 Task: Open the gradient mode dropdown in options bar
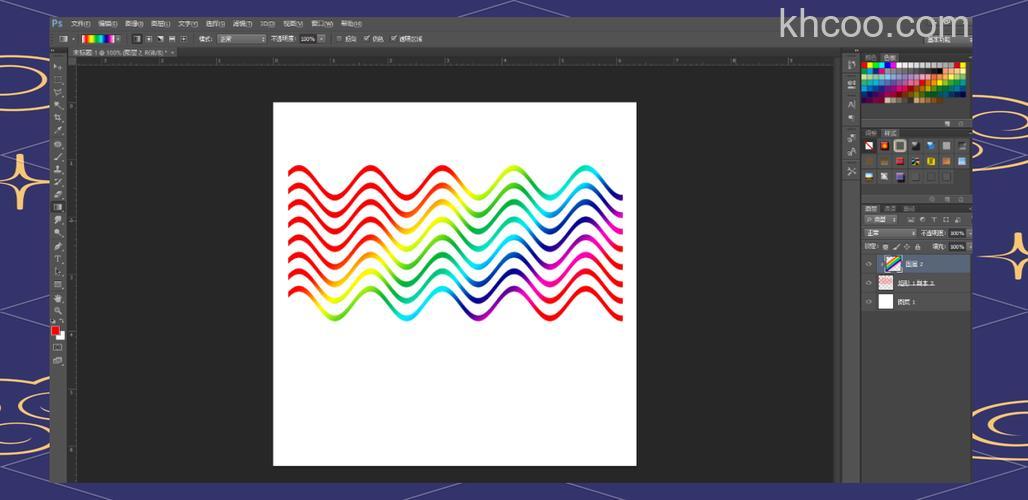point(244,39)
